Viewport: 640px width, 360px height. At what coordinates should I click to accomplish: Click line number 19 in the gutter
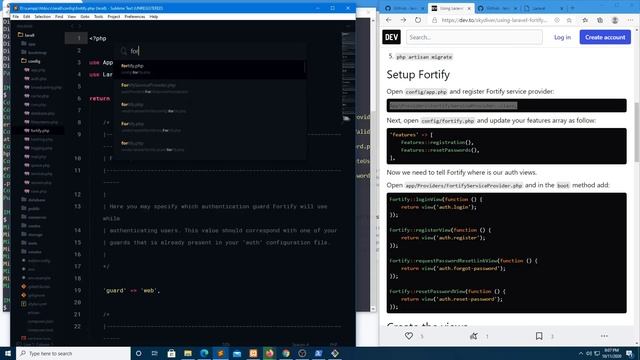coord(78,291)
